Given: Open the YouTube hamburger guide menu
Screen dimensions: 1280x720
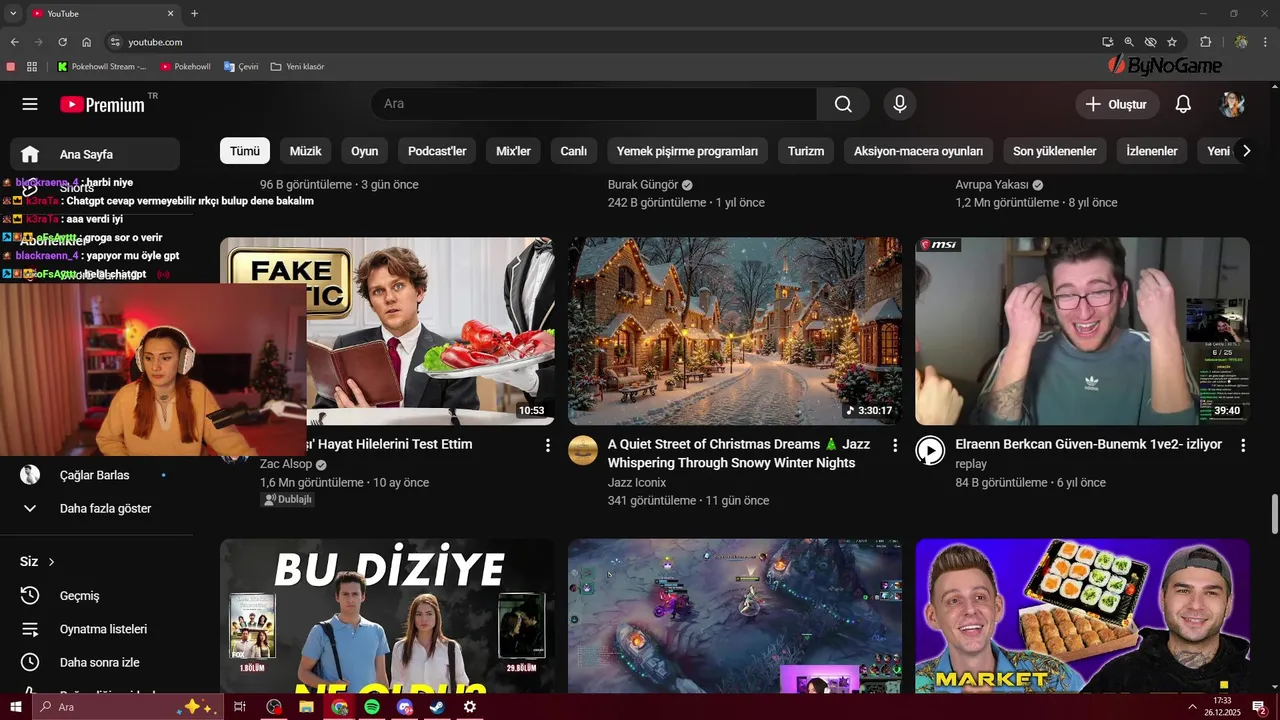Looking at the screenshot, I should [30, 104].
